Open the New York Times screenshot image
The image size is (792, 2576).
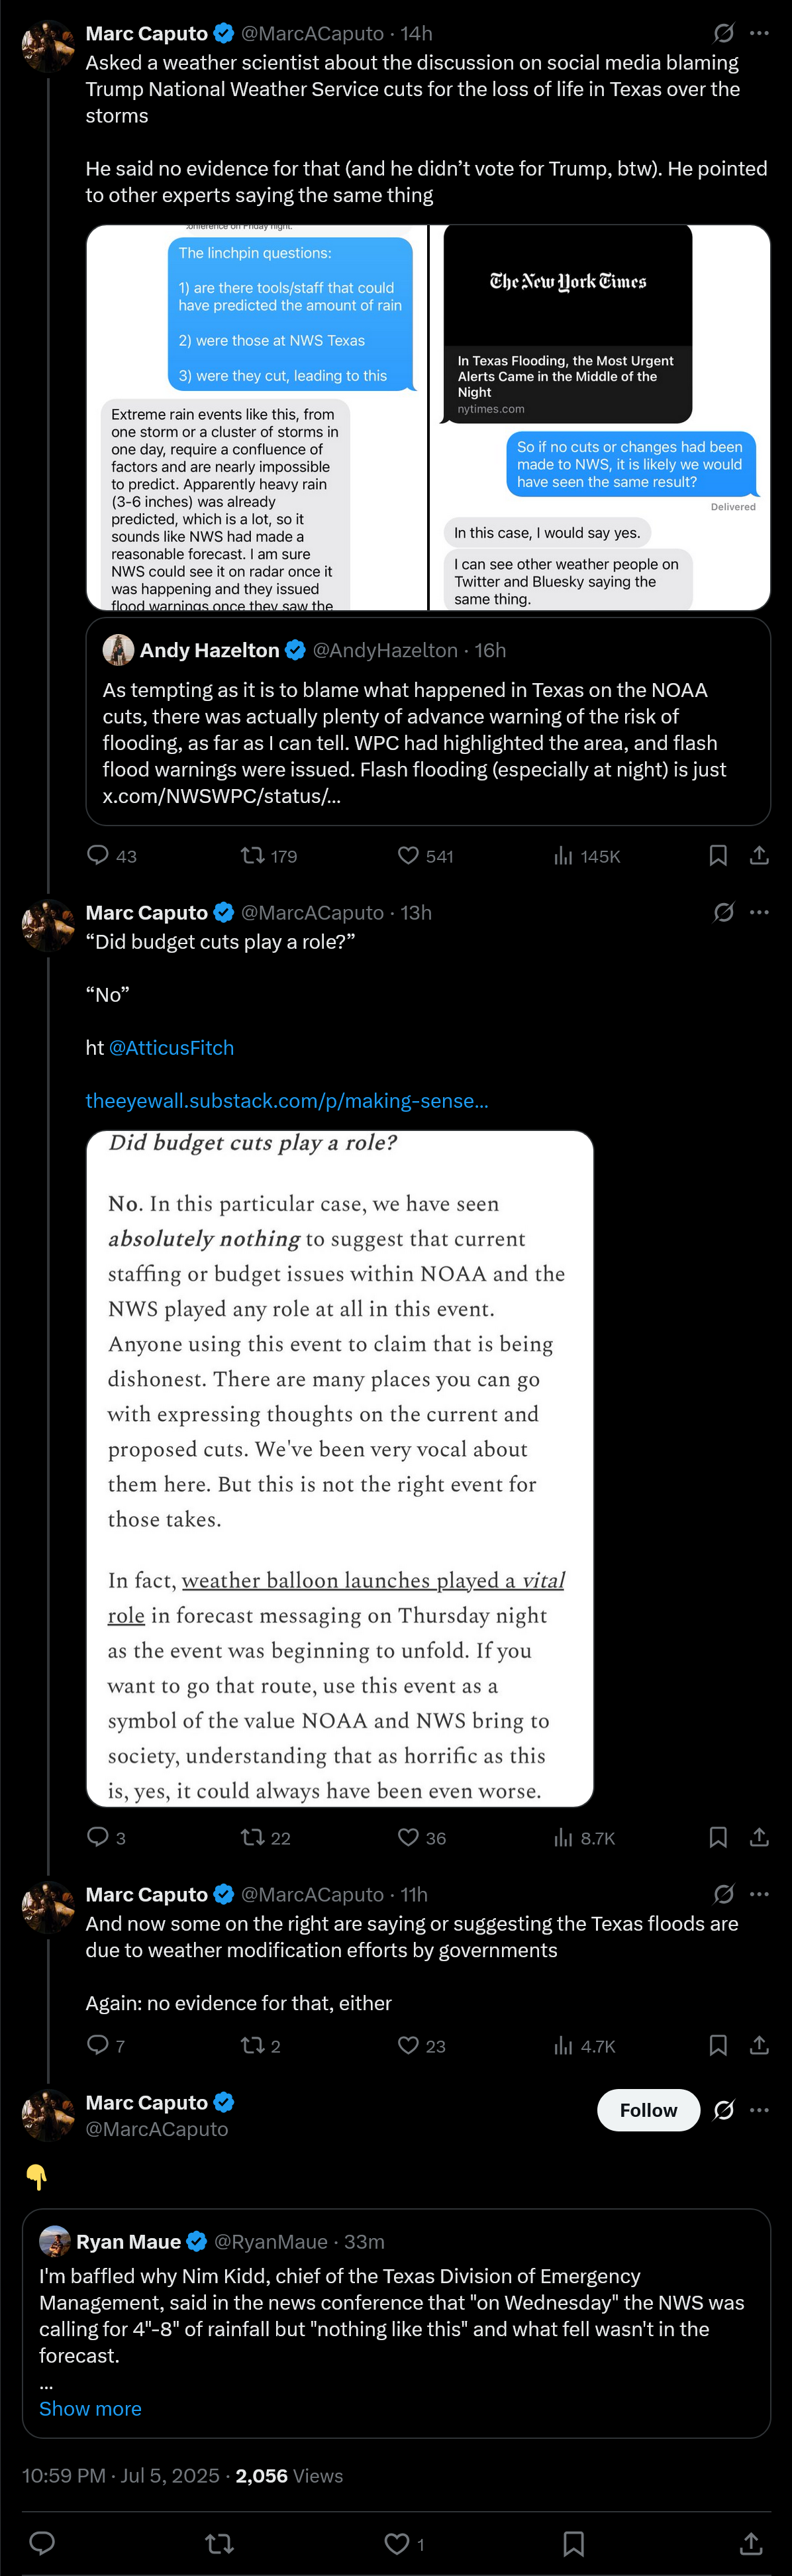600,417
